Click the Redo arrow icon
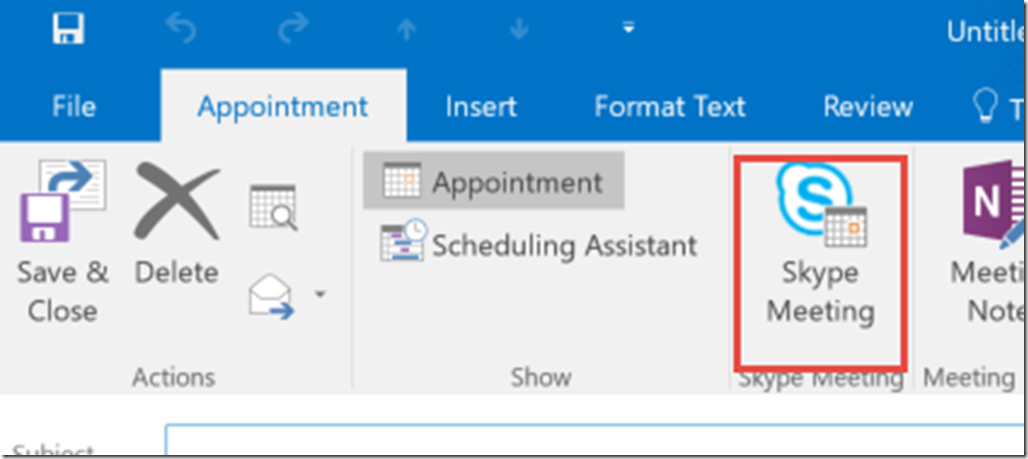The height and width of the screenshot is (459, 1028). point(294,30)
